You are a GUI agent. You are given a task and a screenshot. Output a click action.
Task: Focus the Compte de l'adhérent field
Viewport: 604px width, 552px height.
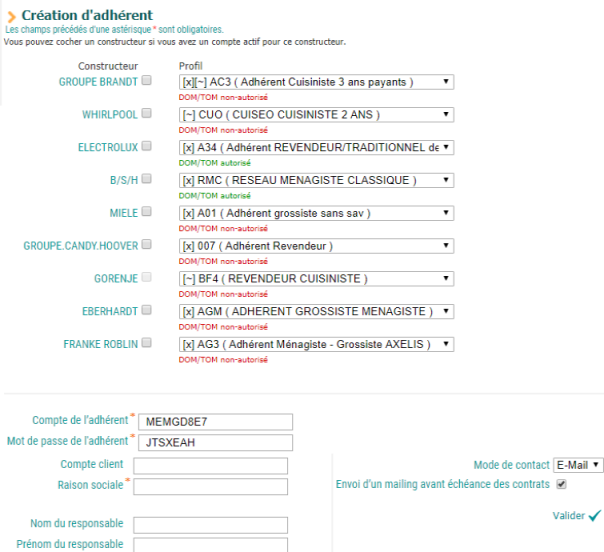pyautogui.click(x=215, y=422)
